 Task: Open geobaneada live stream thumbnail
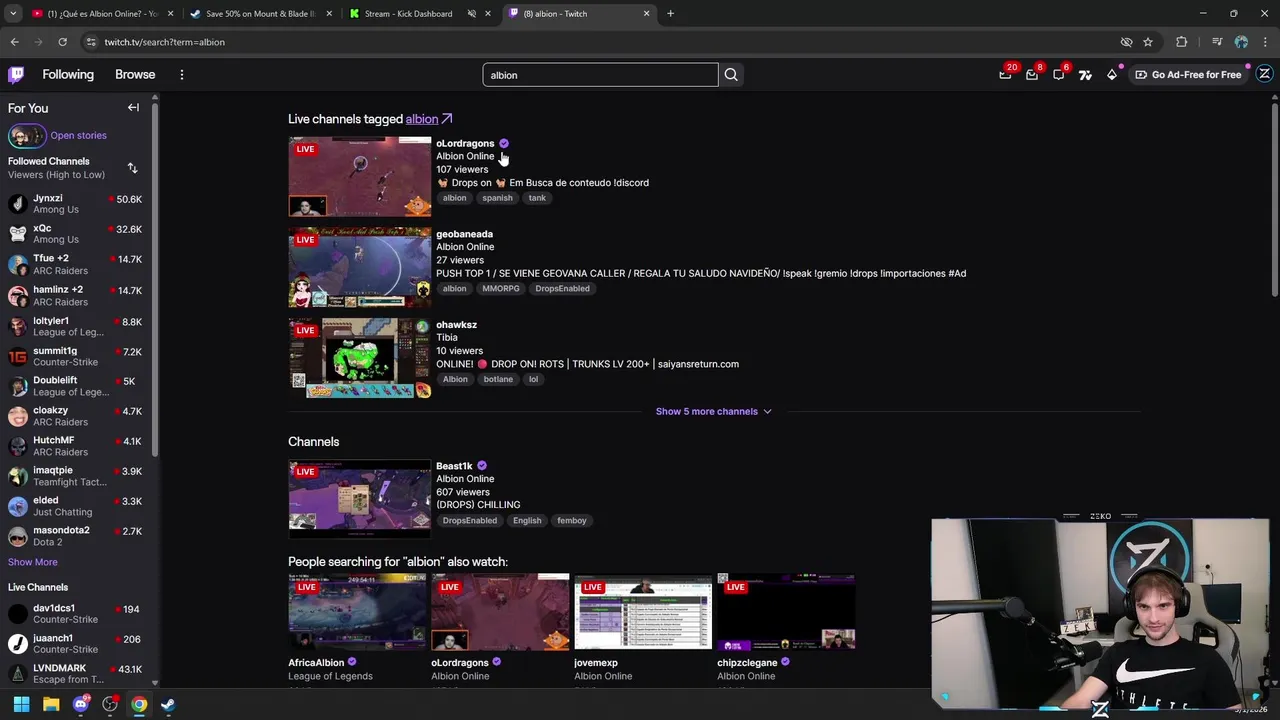click(x=360, y=268)
